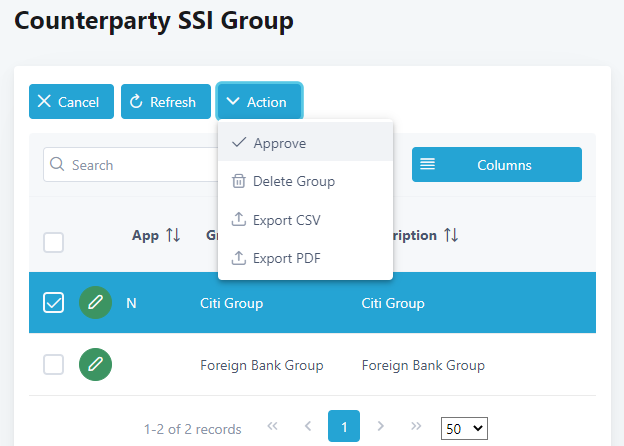The width and height of the screenshot is (624, 446).
Task: Toggle the select-all checkbox in header
Action: tap(54, 242)
